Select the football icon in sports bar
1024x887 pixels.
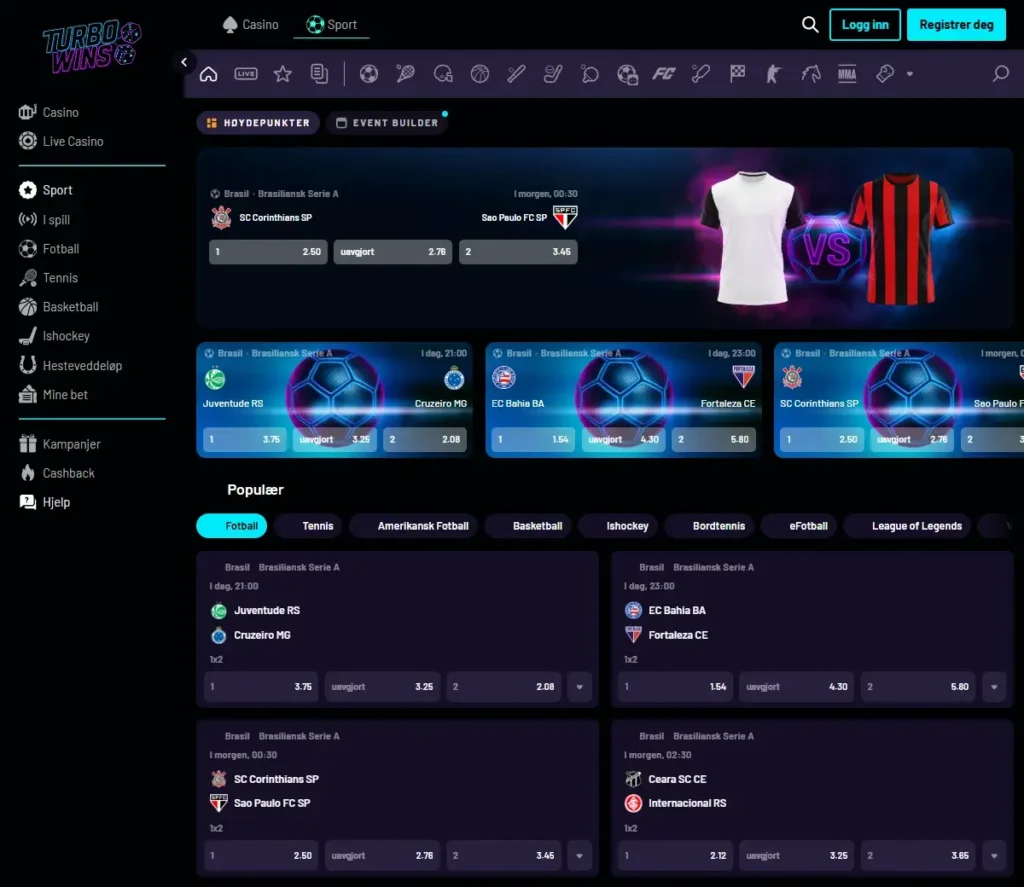tap(369, 74)
